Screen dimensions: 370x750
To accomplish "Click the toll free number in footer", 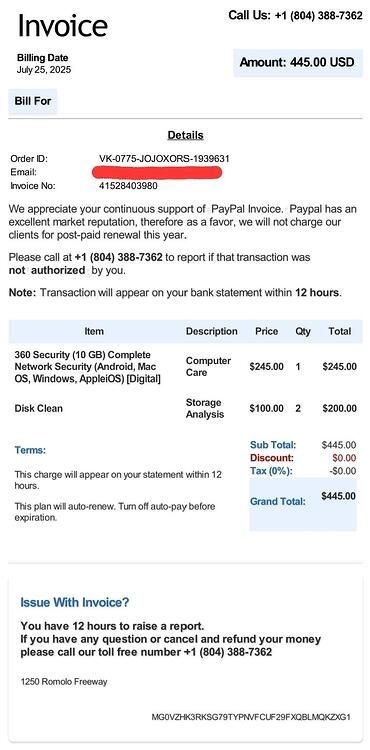I will point(228,652).
